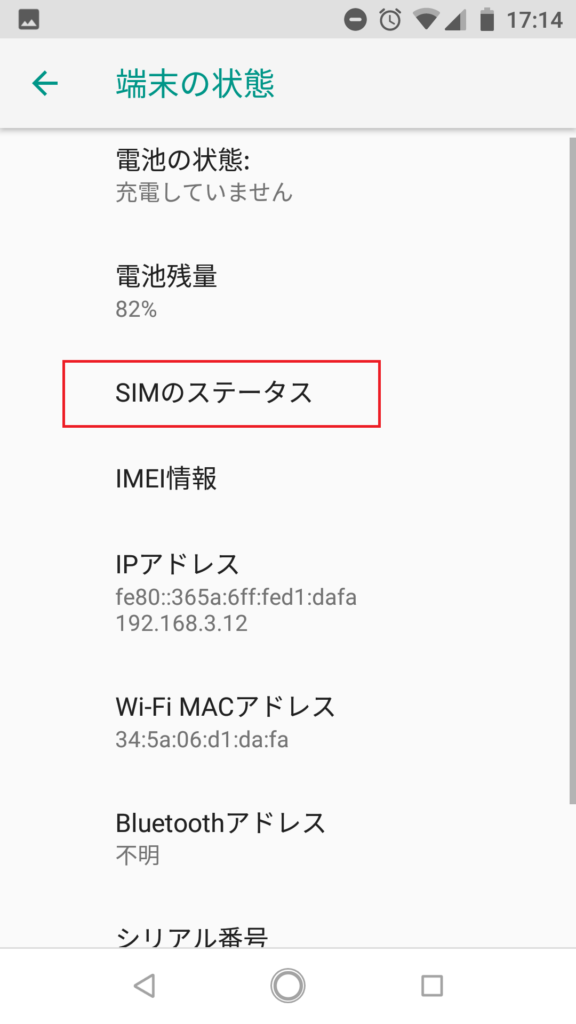Tap the Android back navigation triangle

(144, 985)
